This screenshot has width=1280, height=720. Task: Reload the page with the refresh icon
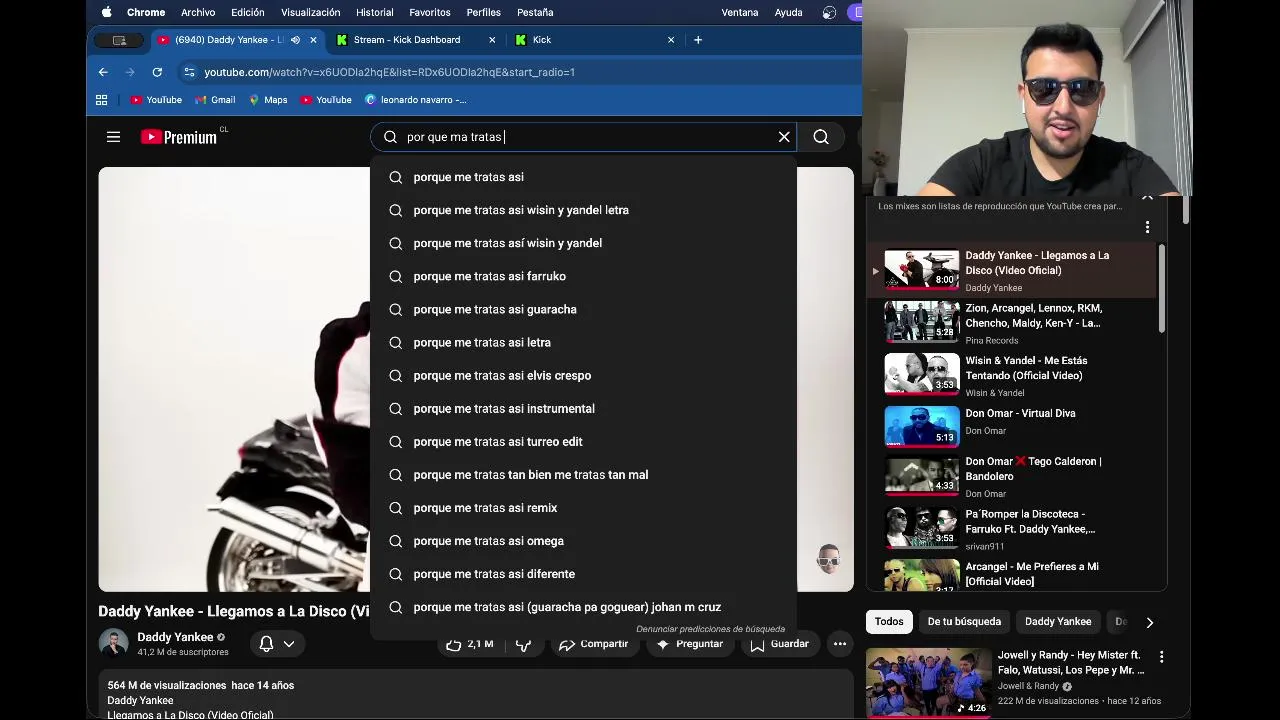pyautogui.click(x=157, y=72)
